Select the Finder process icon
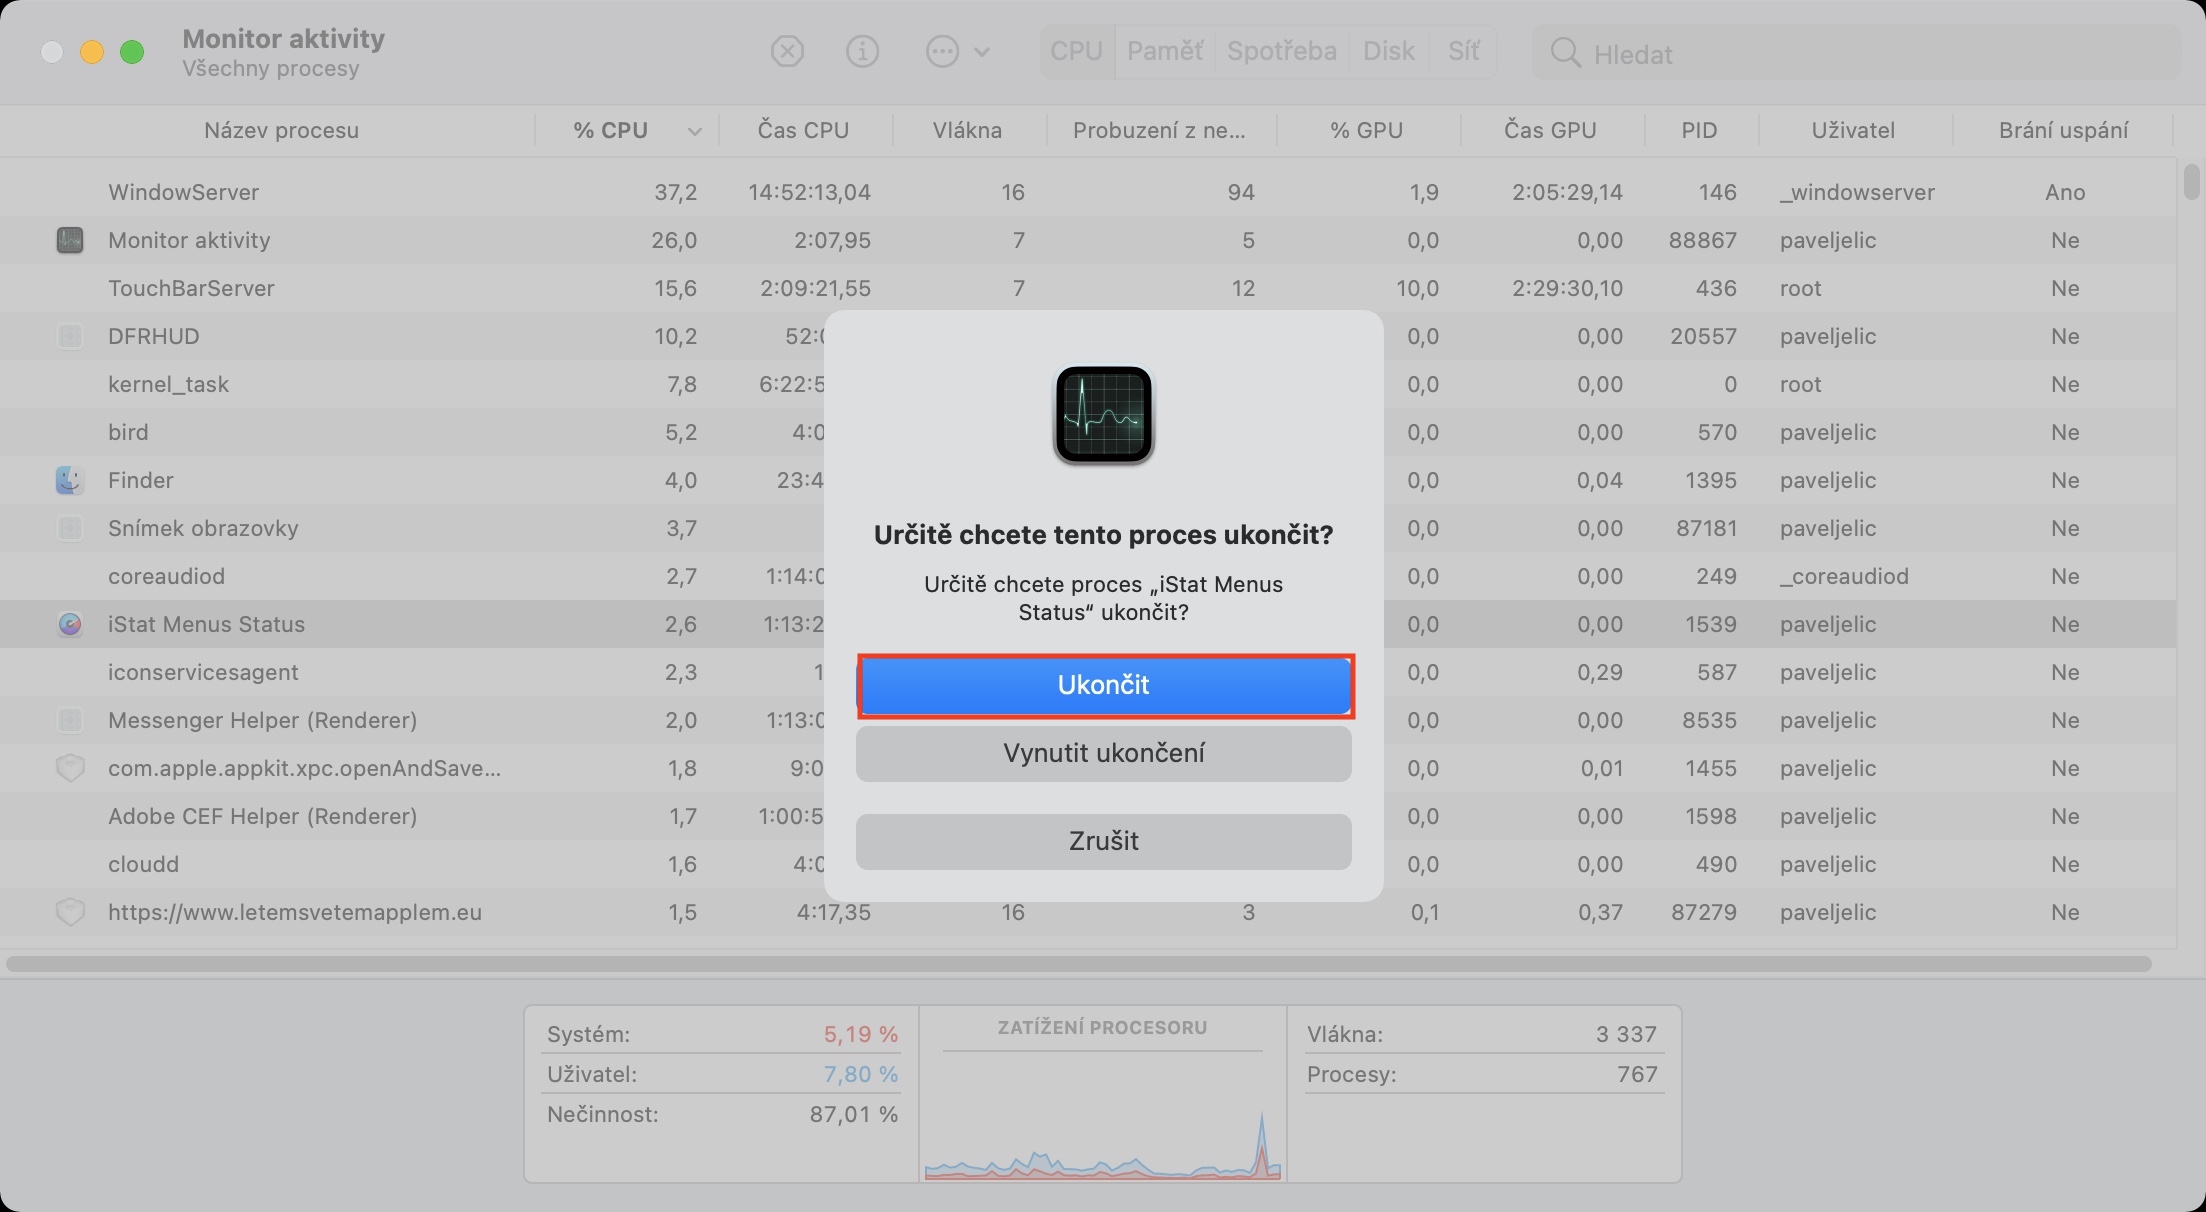This screenshot has width=2206, height=1212. [x=69, y=480]
